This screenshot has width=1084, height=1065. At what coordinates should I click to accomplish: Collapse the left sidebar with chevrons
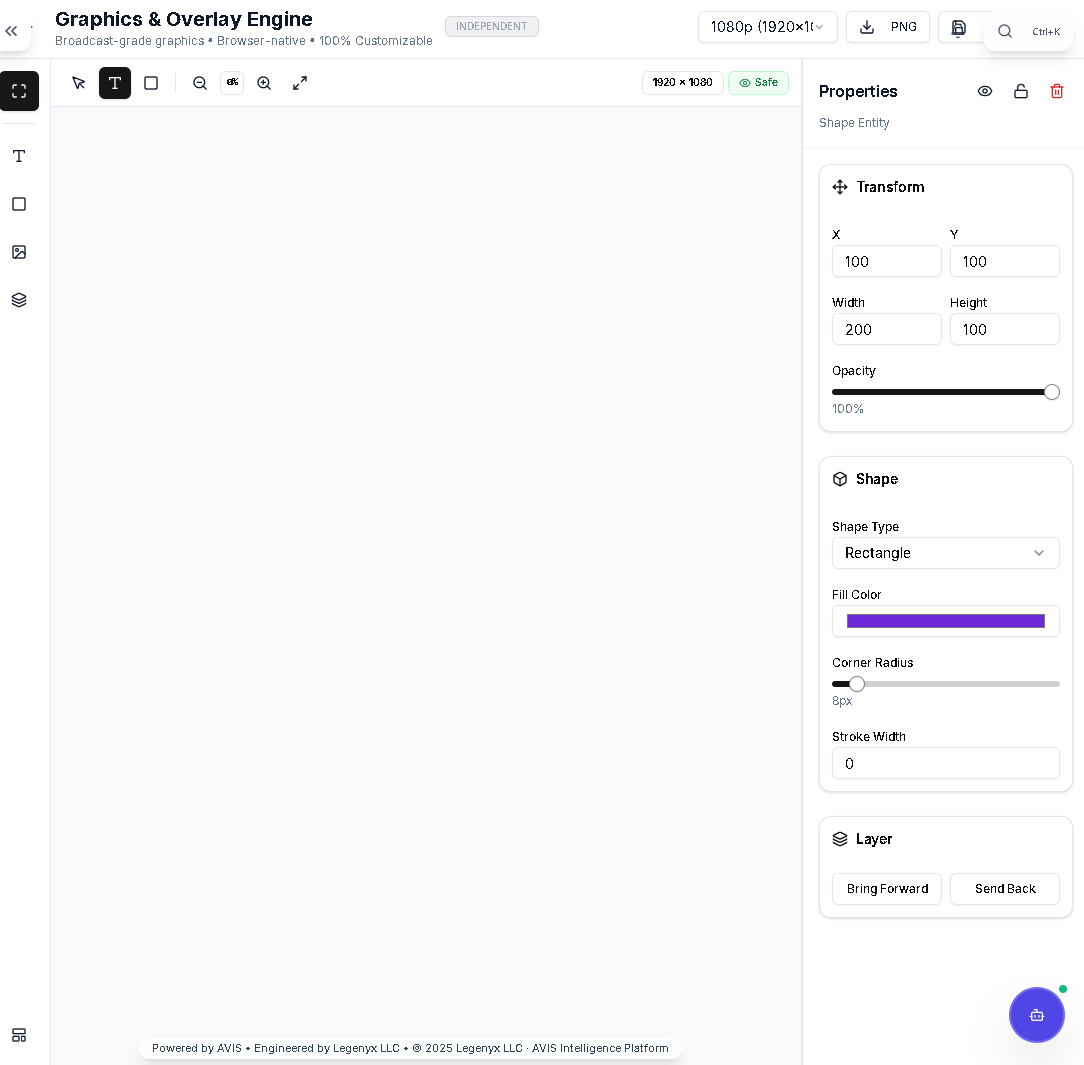(12, 31)
